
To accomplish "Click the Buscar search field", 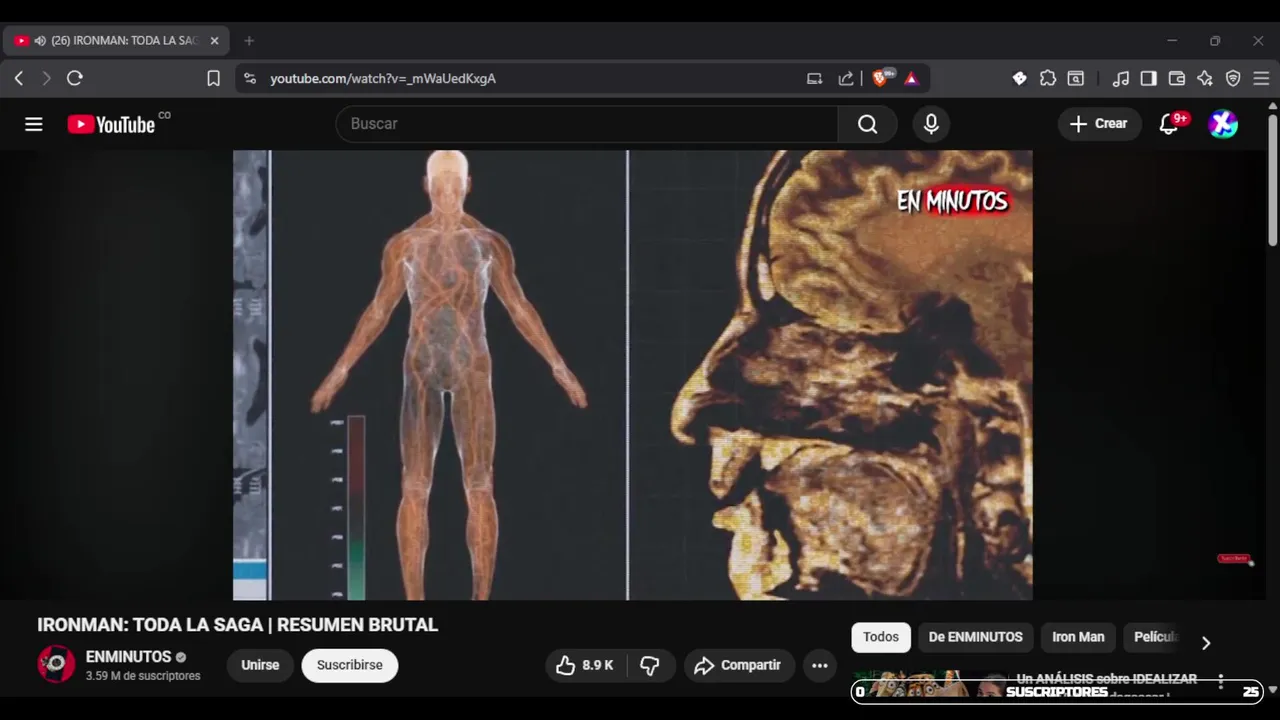I will (587, 124).
